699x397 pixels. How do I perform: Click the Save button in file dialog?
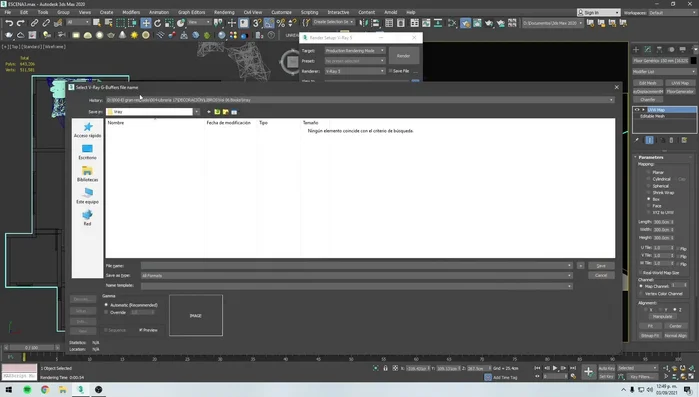point(601,266)
